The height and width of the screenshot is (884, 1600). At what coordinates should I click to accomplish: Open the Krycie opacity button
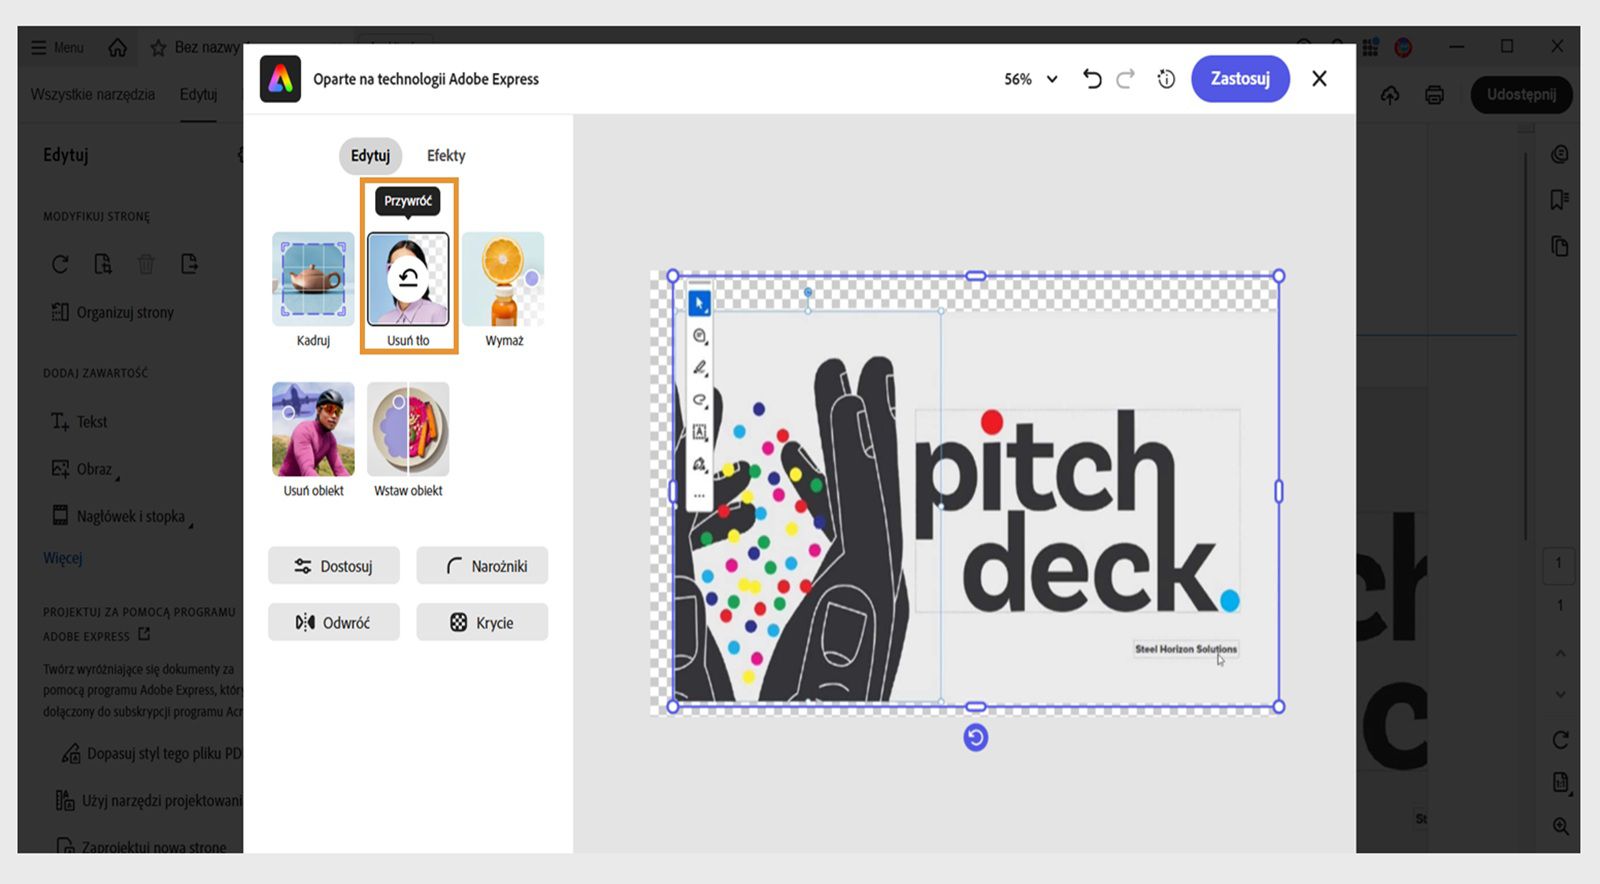(482, 622)
